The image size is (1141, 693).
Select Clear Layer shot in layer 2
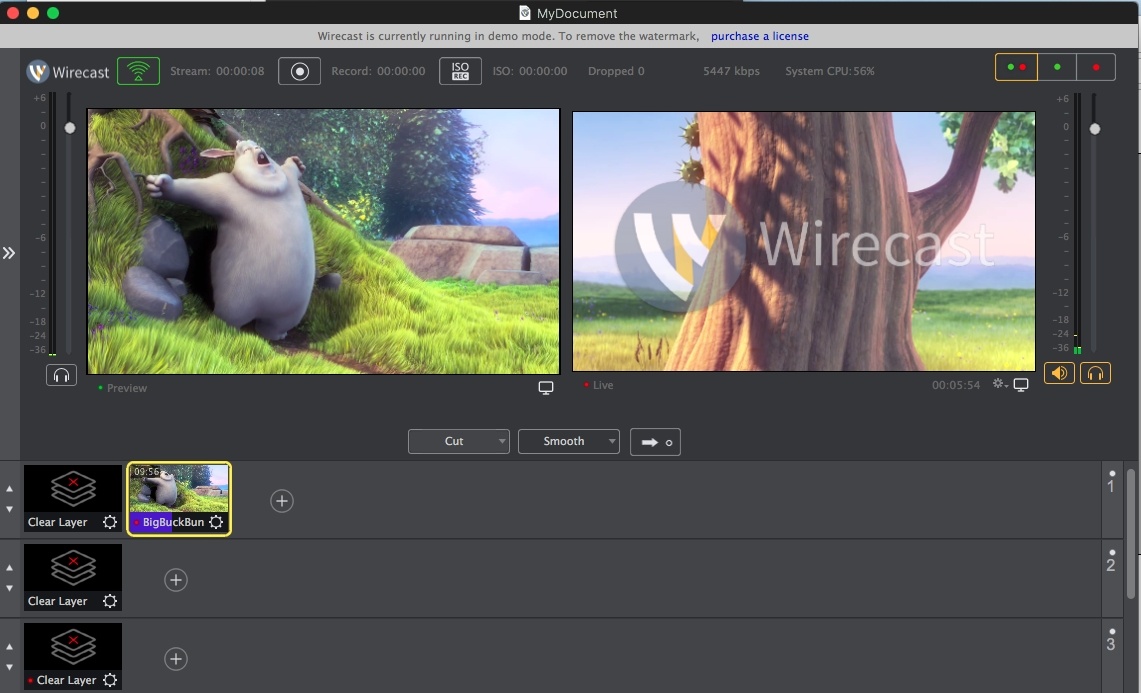tap(73, 569)
